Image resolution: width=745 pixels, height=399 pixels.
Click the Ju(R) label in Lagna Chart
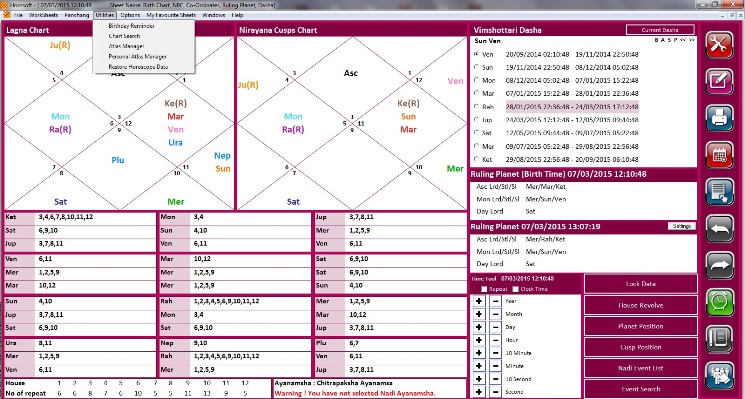pos(60,46)
